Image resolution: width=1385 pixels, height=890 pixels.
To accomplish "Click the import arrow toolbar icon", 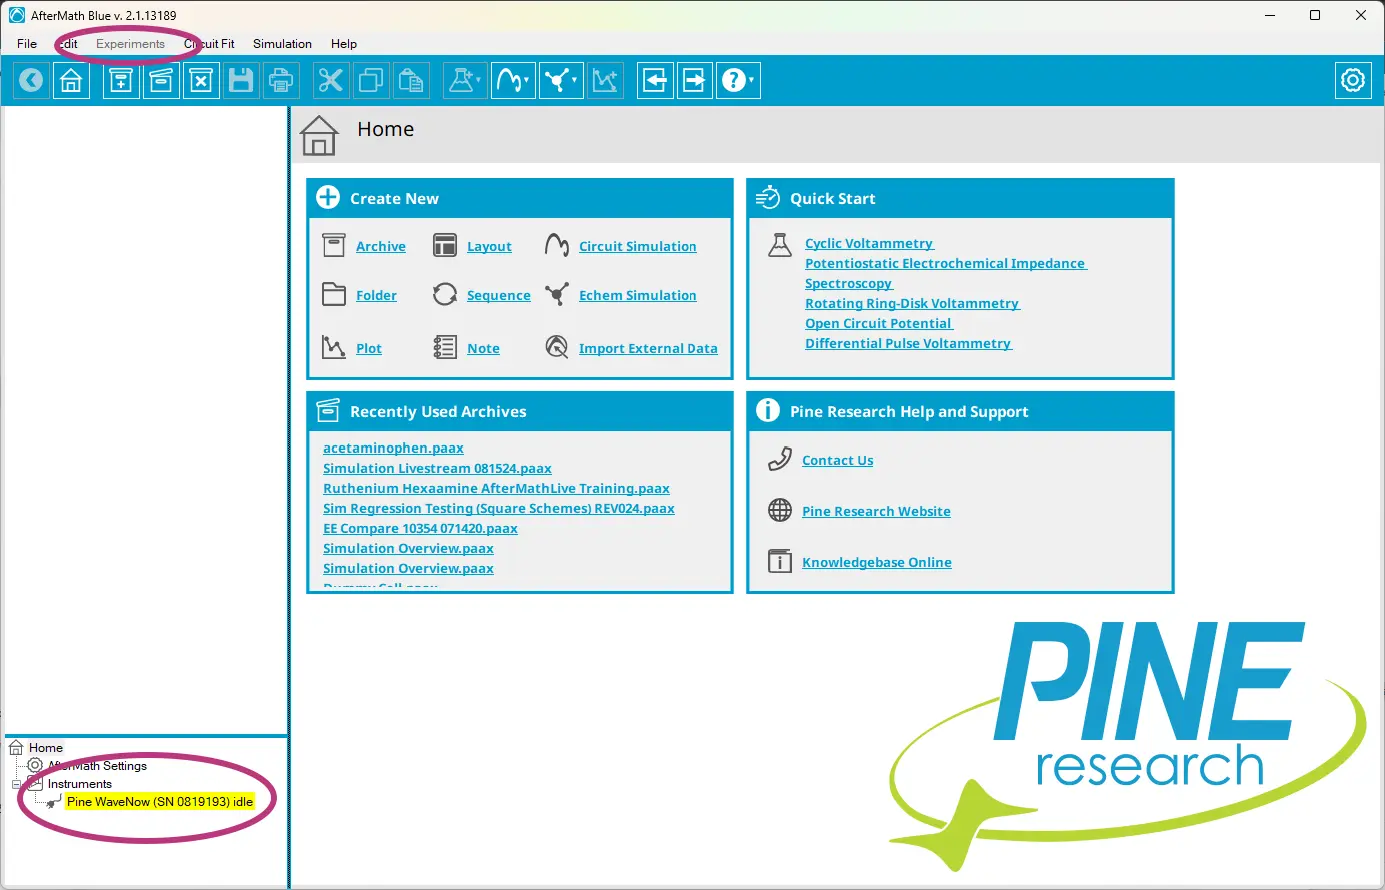I will point(655,80).
